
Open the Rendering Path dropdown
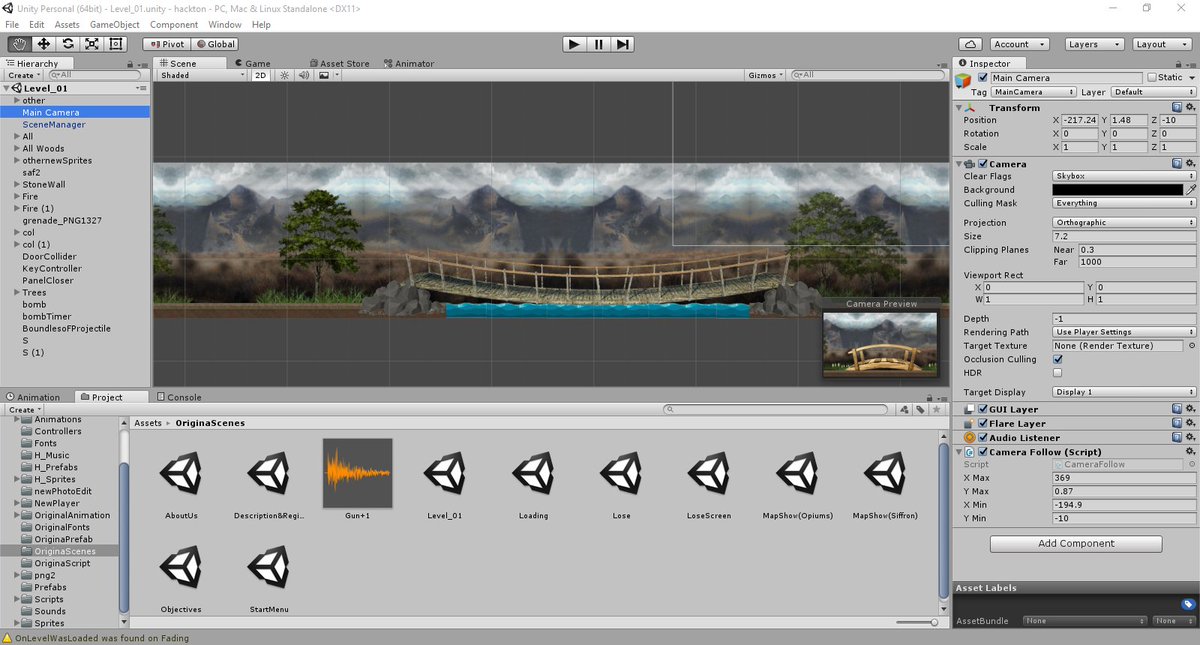pyautogui.click(x=1124, y=331)
